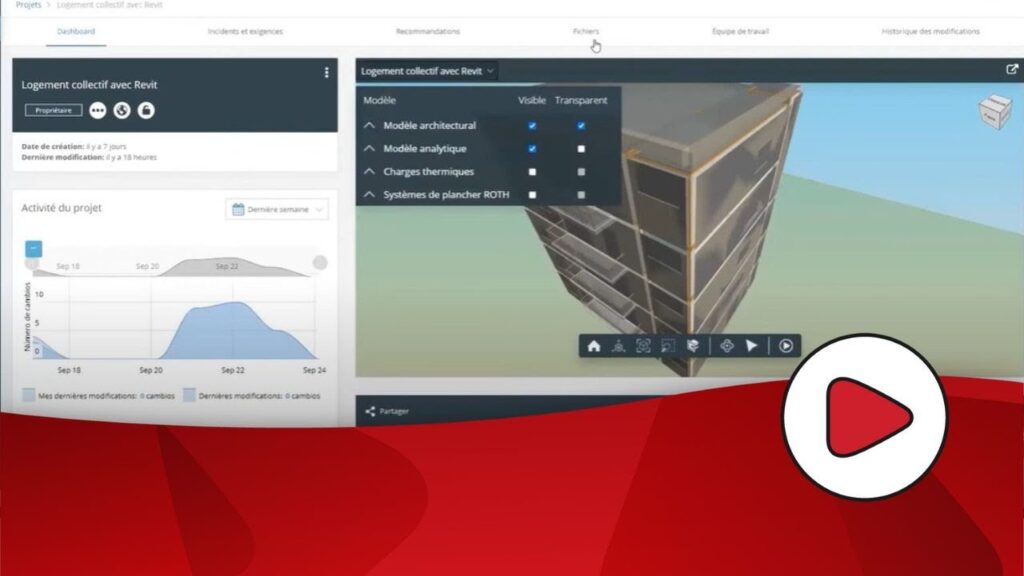Select the arrow pointer tool in viewer toolbar
1024x576 pixels.
[752, 346]
